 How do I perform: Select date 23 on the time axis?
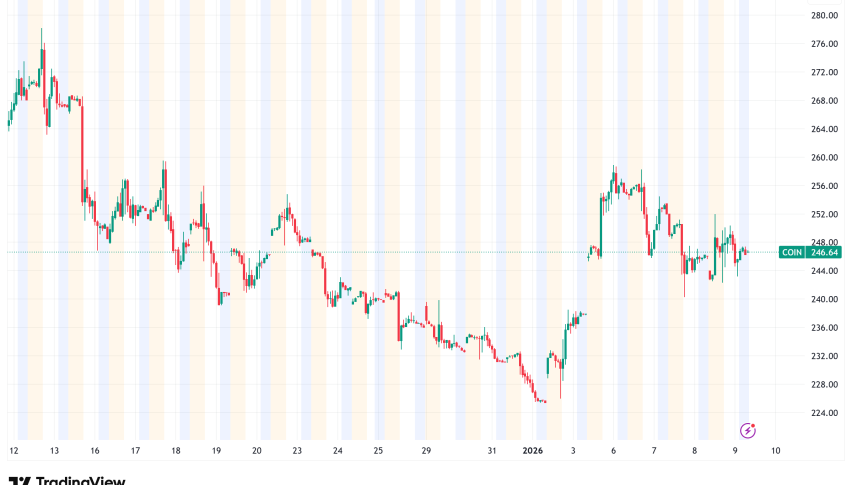tap(297, 452)
